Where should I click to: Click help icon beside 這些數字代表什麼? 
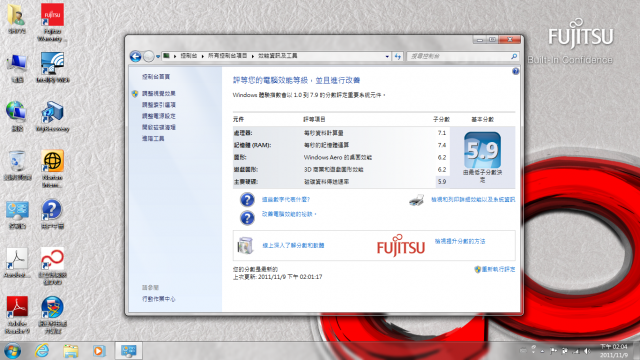(x=247, y=200)
